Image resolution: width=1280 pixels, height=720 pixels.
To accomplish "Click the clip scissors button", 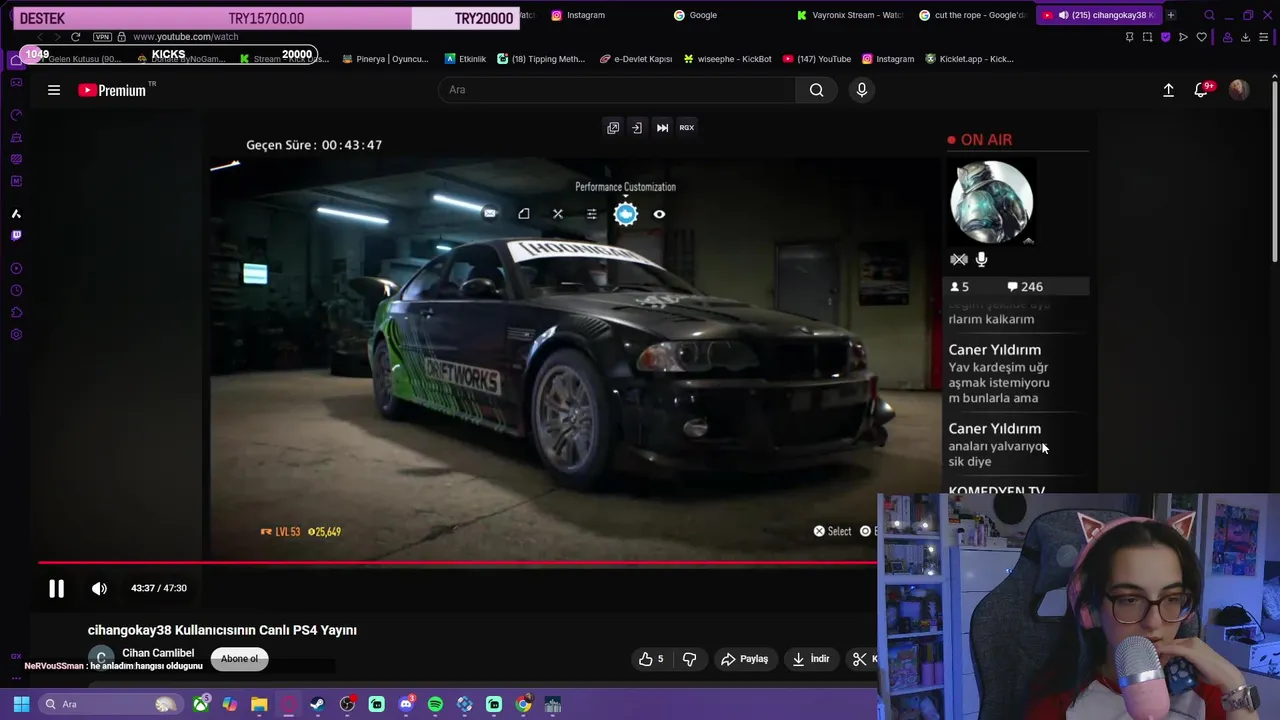I will (x=860, y=659).
